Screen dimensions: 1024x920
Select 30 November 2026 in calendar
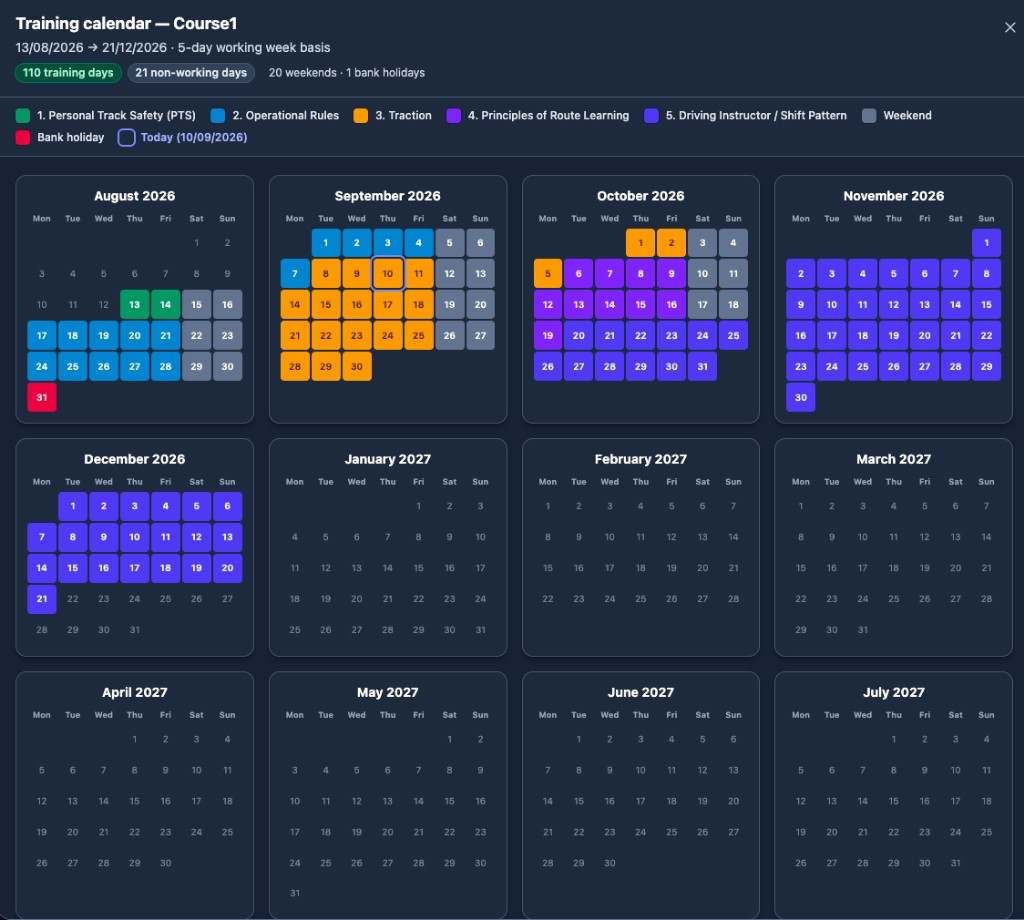tap(801, 397)
